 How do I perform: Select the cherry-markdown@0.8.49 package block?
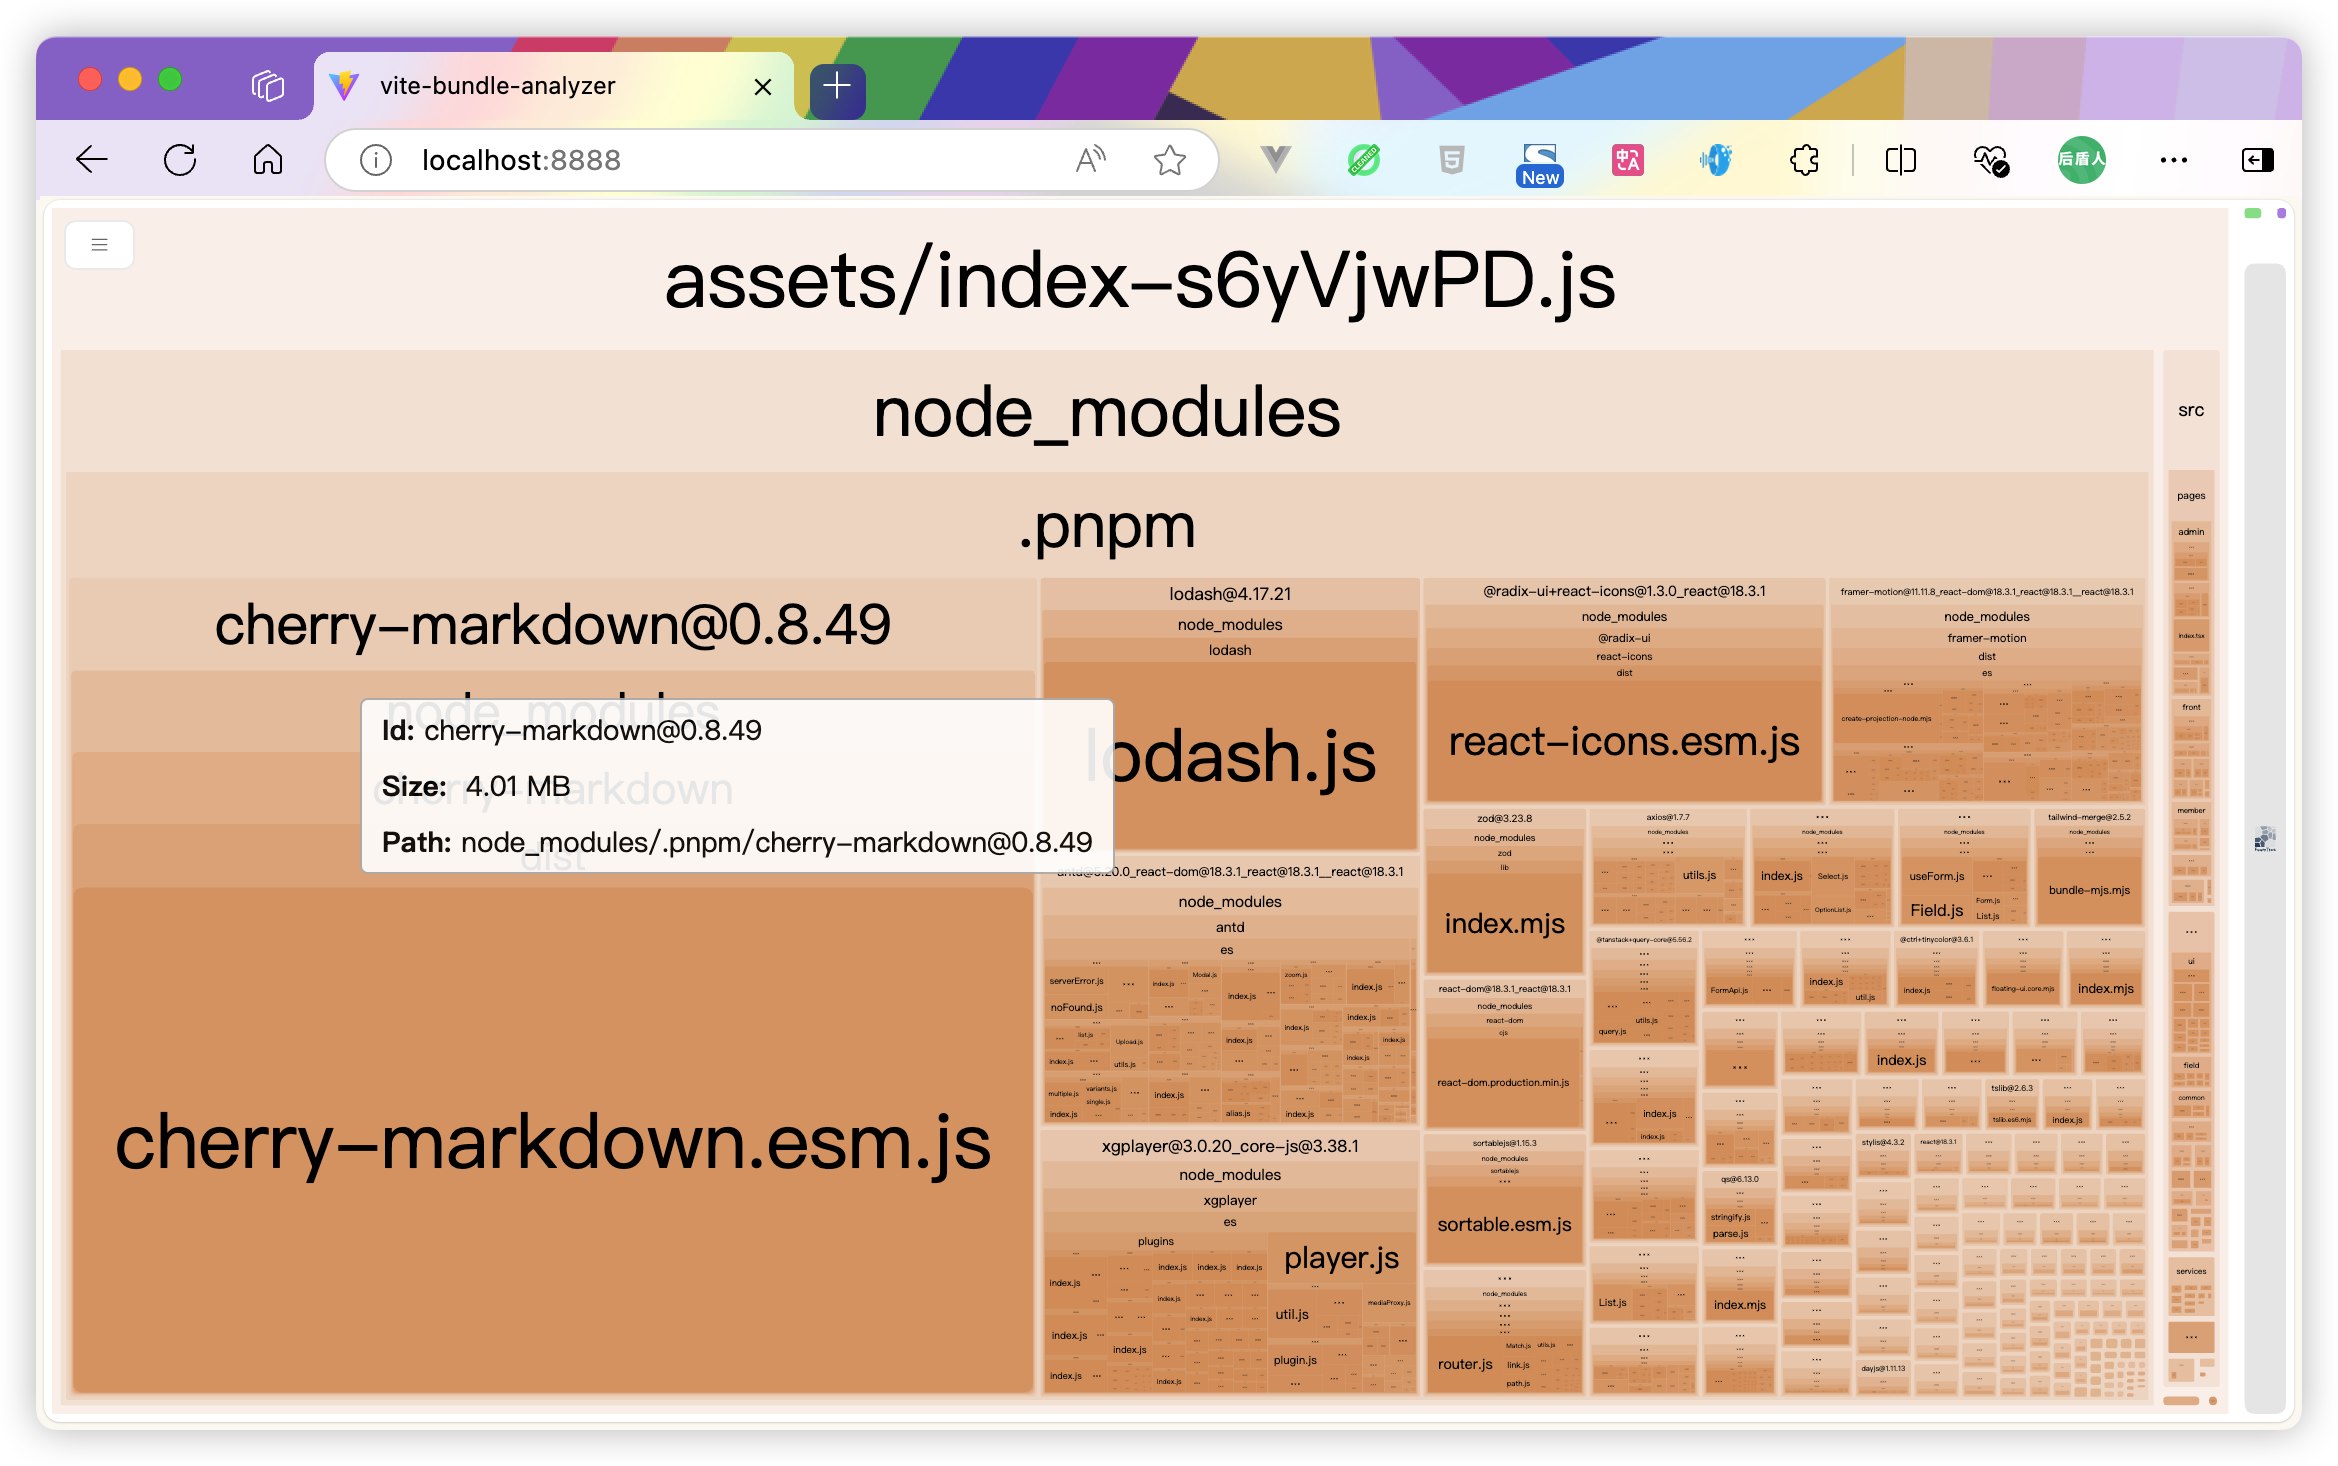[553, 624]
